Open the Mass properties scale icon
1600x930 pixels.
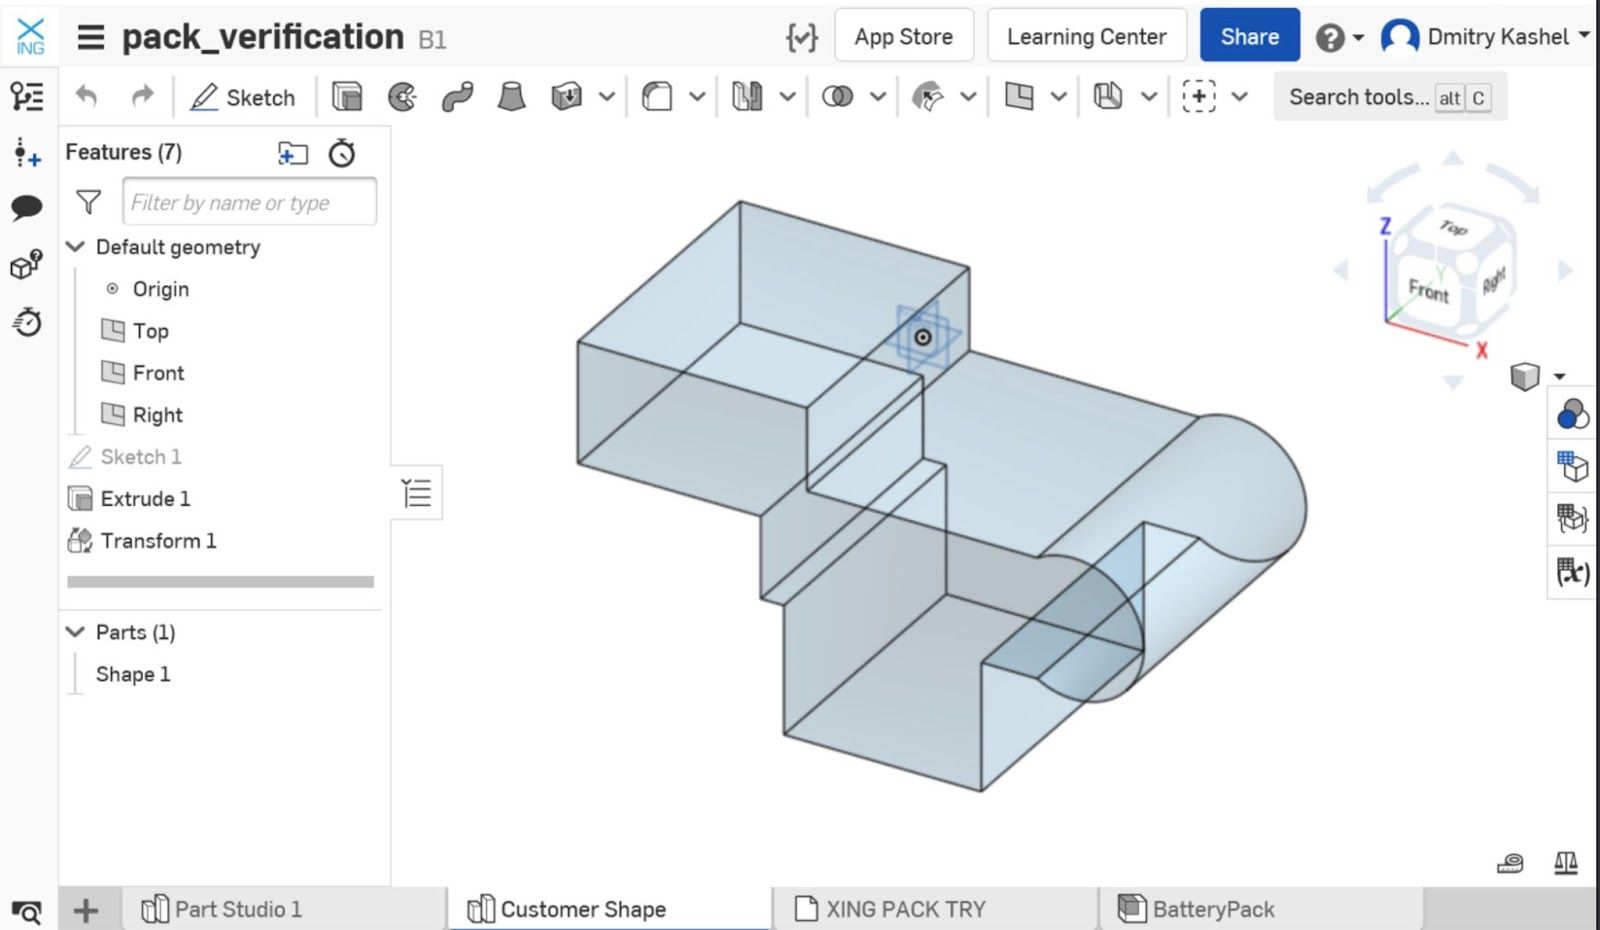[1566, 863]
